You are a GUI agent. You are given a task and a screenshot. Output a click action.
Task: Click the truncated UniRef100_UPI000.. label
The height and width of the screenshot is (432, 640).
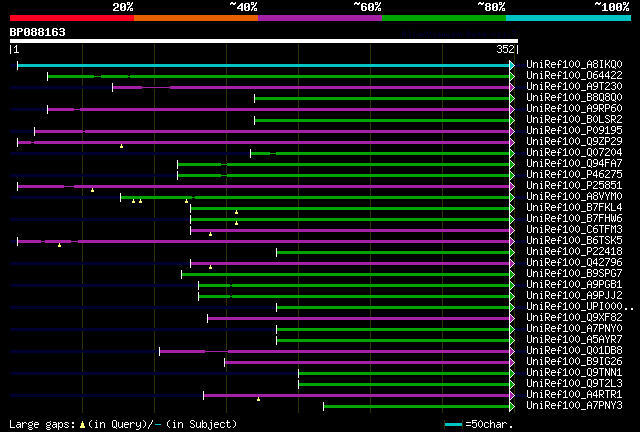pyautogui.click(x=580, y=307)
